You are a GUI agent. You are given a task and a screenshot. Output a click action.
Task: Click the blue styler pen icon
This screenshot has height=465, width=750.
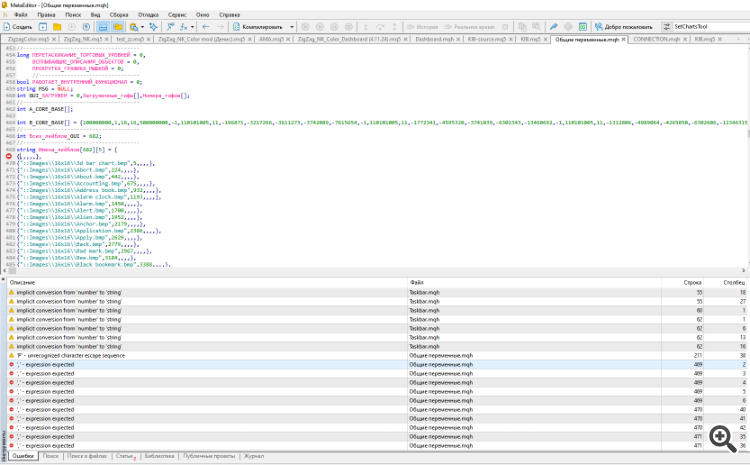coord(555,27)
